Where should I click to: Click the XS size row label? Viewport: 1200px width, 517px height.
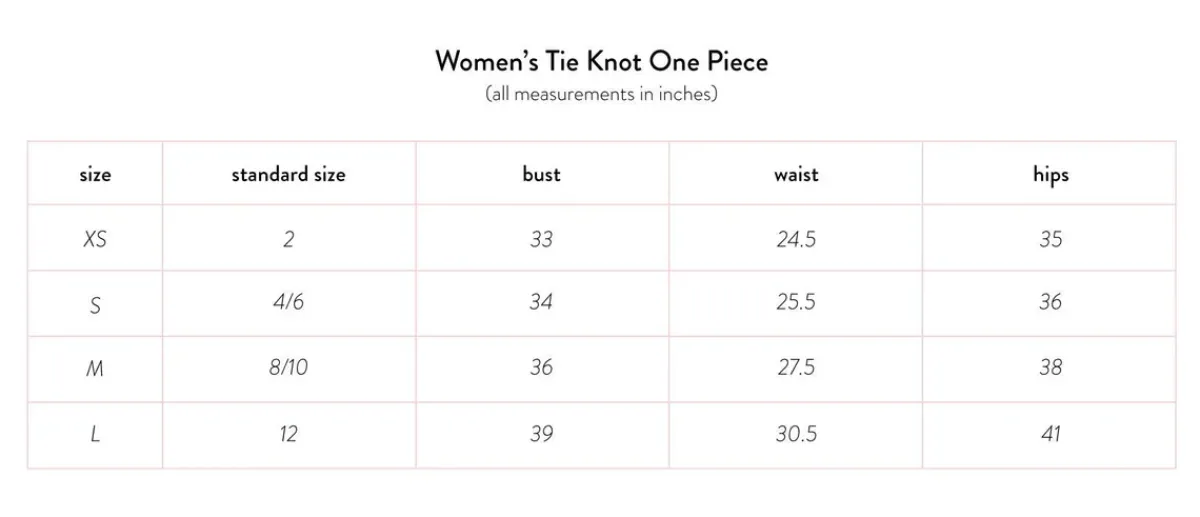pyautogui.click(x=95, y=239)
